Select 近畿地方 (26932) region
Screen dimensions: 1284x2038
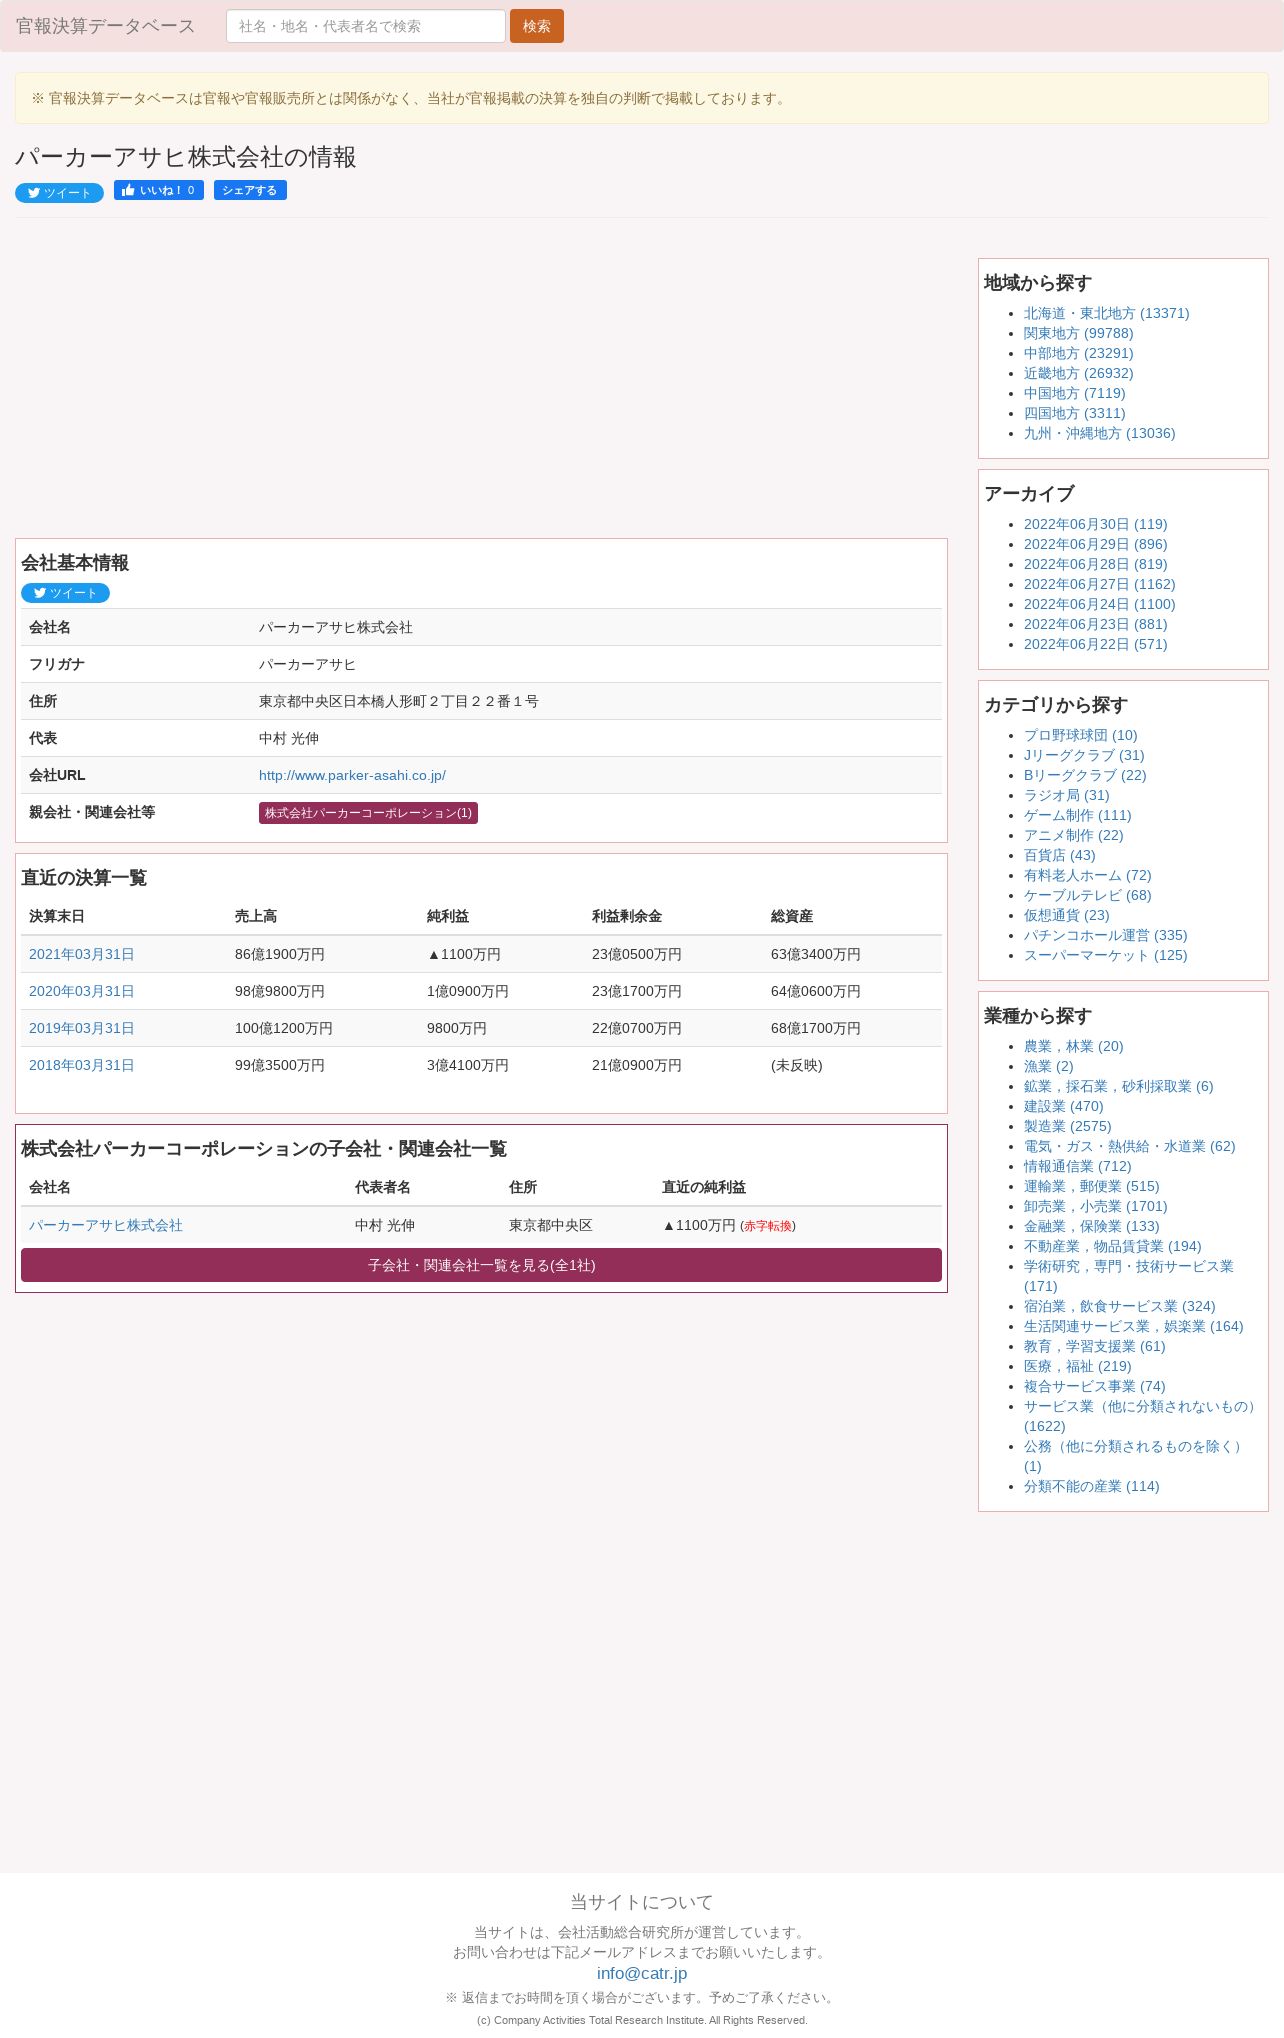[x=1078, y=373]
